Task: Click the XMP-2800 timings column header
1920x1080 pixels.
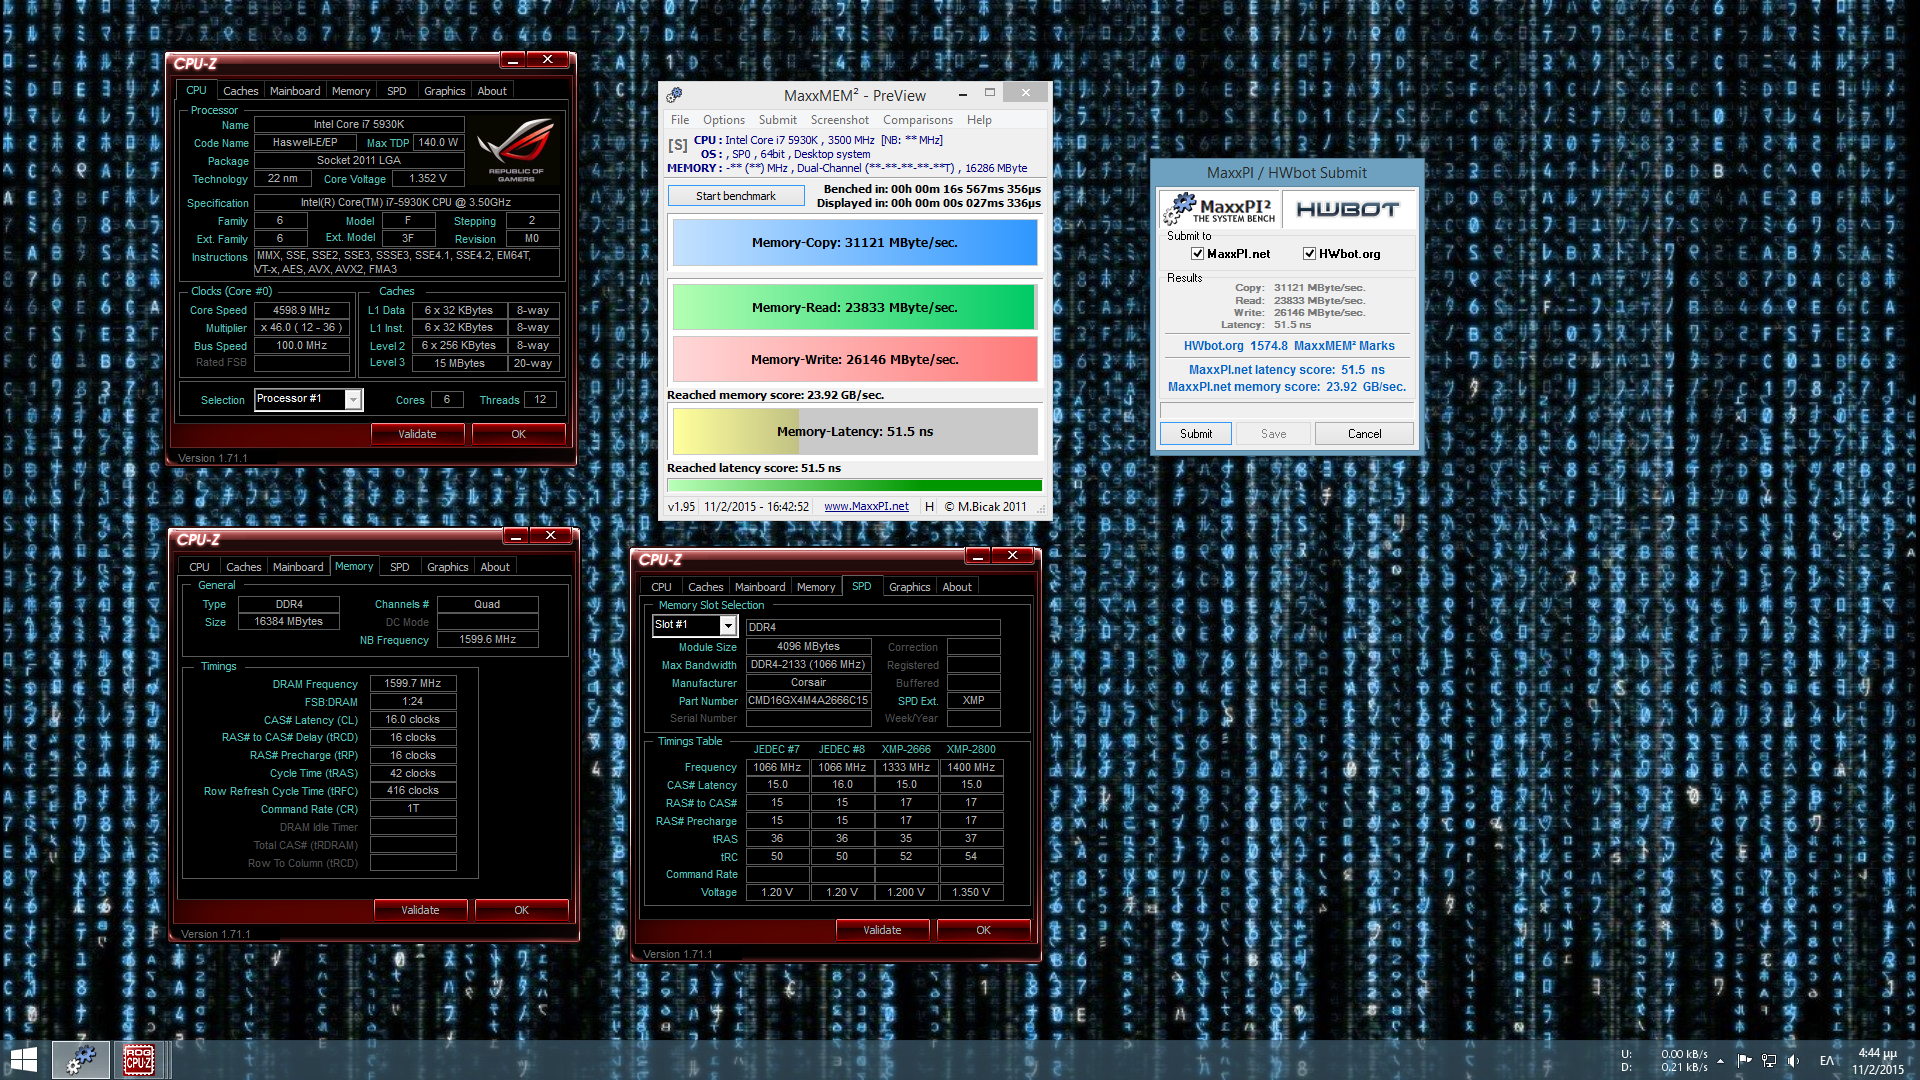Action: point(971,749)
